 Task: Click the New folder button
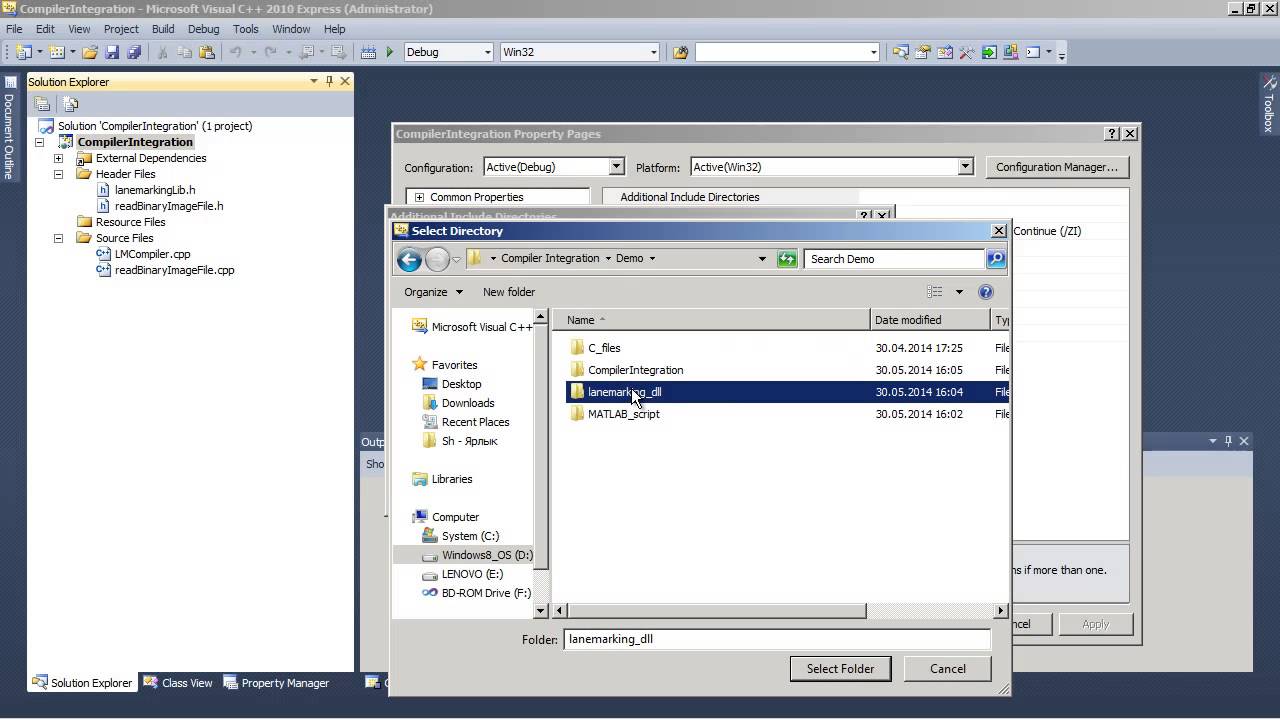tap(509, 292)
